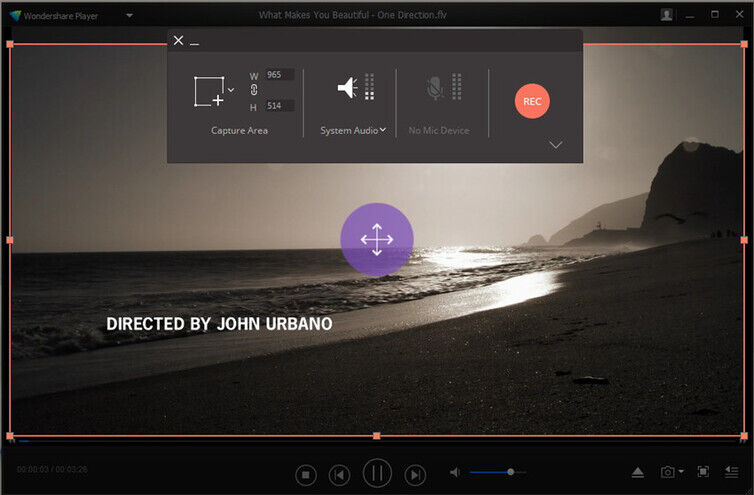Screen dimensions: 754x495
Task: Mute system audio speaker icon in recorder
Action: 348,88
